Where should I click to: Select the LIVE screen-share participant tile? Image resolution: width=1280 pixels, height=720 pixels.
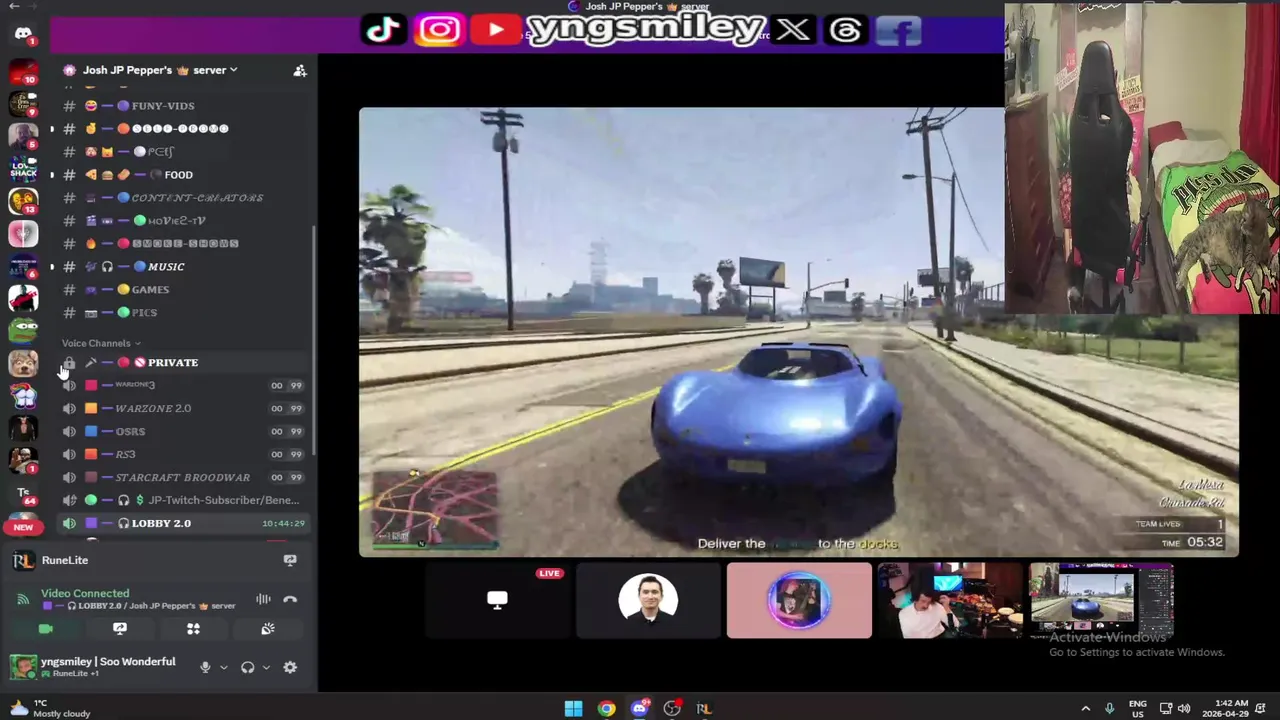tap(497, 600)
